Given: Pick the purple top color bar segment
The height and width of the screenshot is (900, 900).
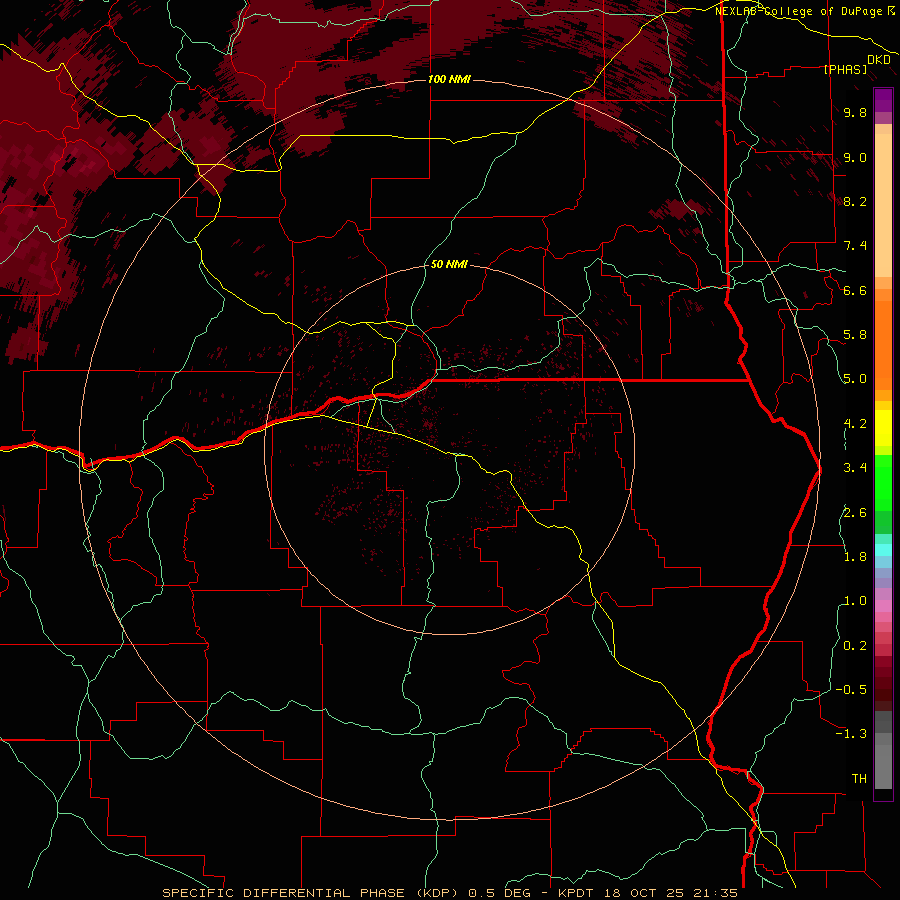Looking at the screenshot, I should [883, 100].
